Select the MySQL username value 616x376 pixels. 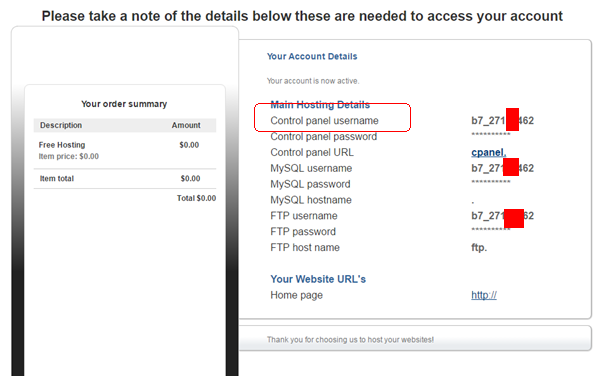click(x=502, y=168)
